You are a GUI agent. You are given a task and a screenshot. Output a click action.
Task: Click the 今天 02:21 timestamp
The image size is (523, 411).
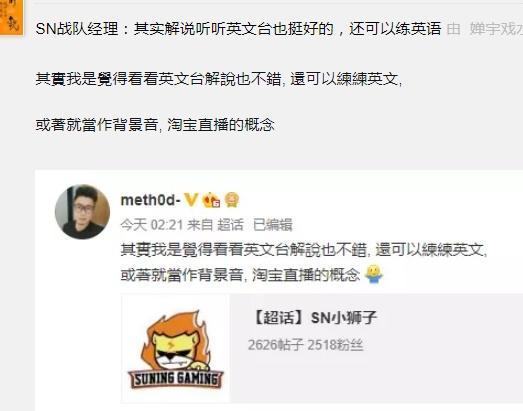pos(151,225)
